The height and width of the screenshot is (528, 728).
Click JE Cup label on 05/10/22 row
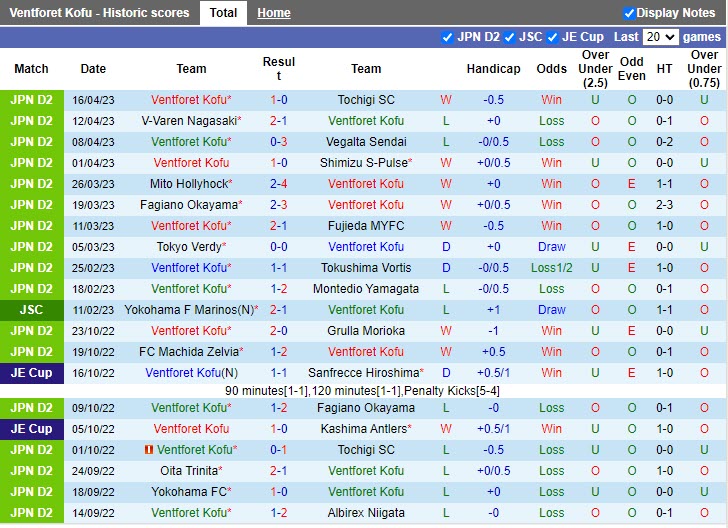click(32, 429)
